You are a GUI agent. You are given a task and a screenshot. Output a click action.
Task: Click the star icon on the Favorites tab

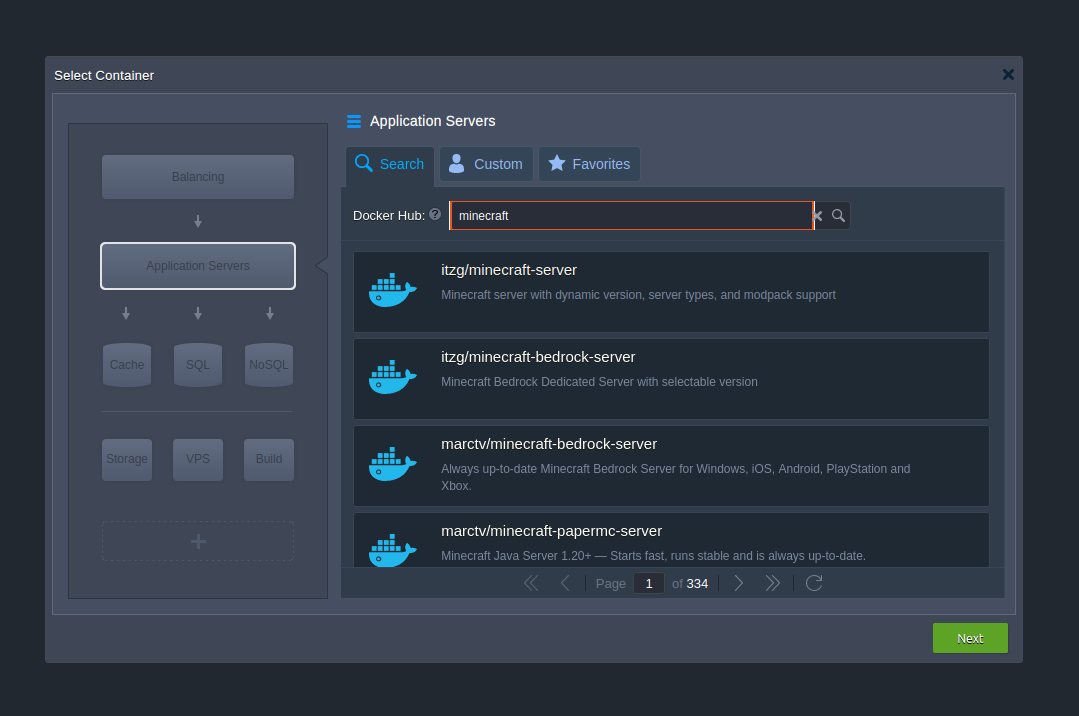pos(558,164)
